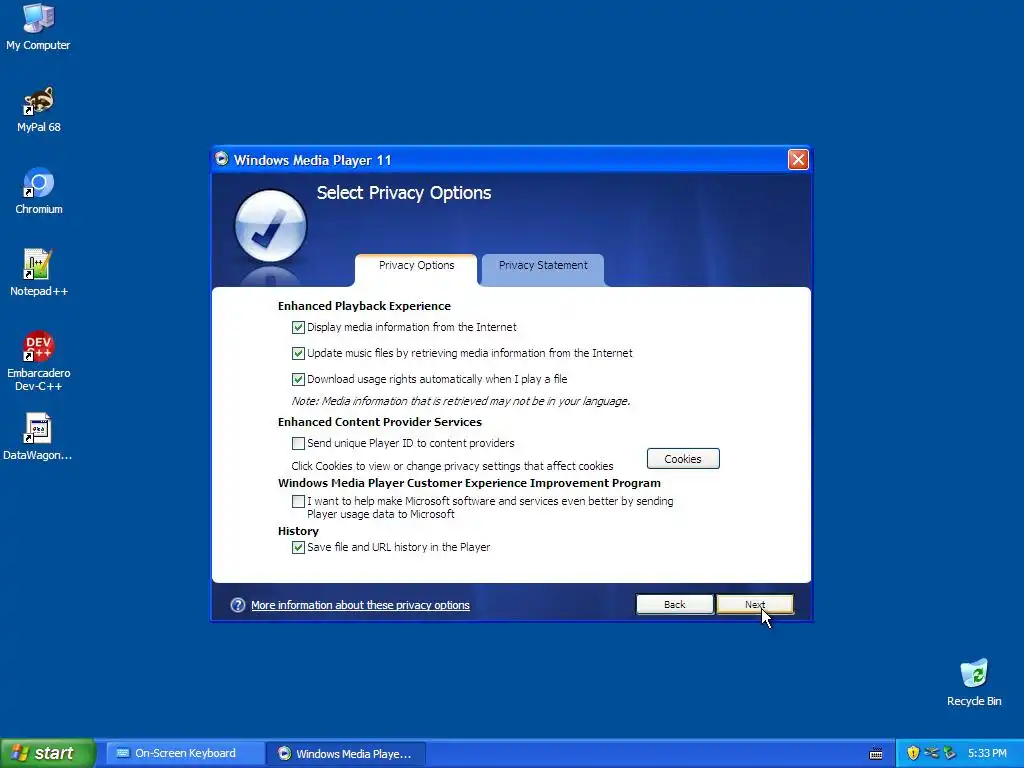Screen dimensions: 1024x768
Task: Toggle Download usage rights automatically checkbox
Action: [298, 379]
